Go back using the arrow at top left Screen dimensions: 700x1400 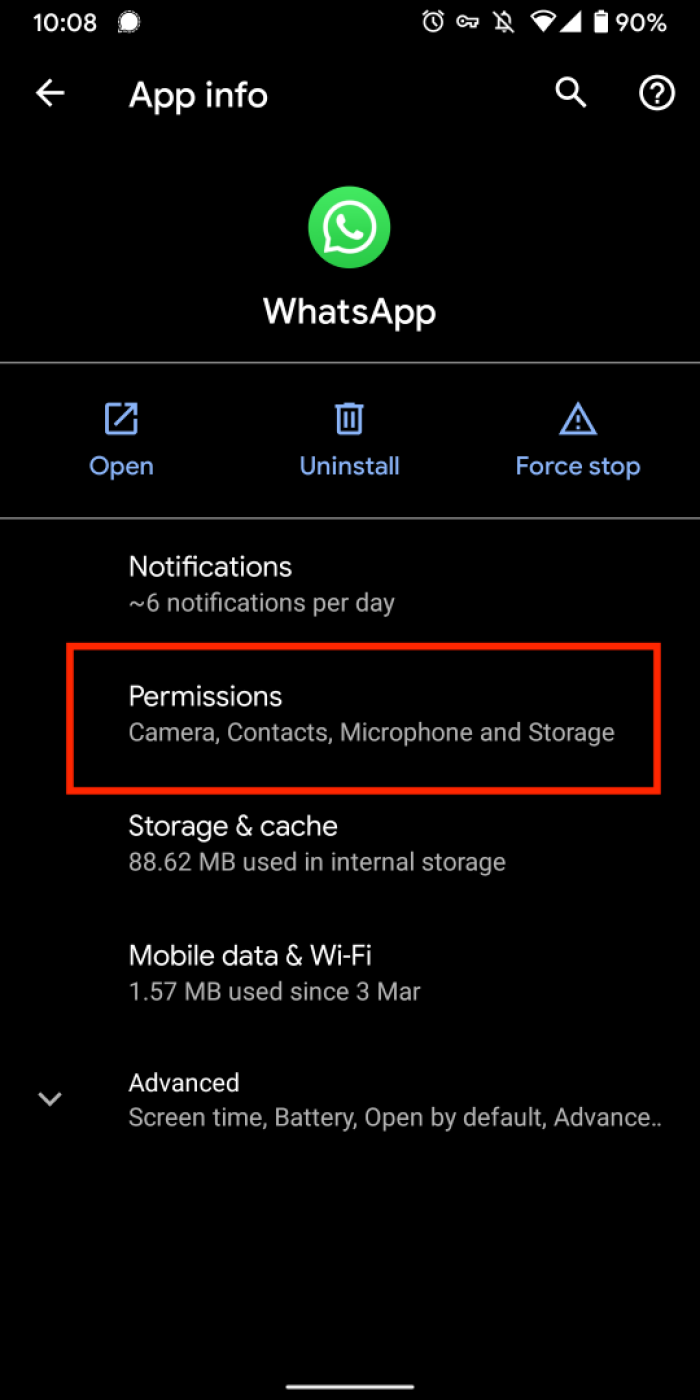50,93
